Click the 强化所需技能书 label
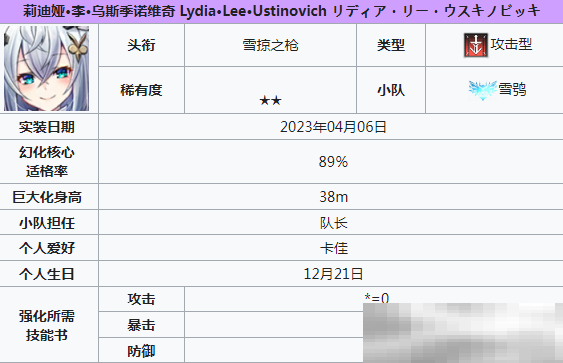The height and width of the screenshot is (363, 563). (47, 325)
